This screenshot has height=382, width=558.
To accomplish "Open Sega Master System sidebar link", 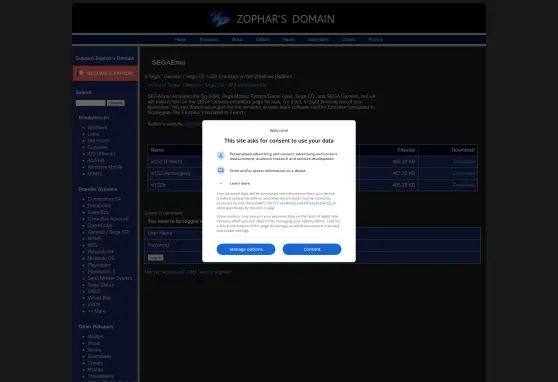I will (x=110, y=278).
